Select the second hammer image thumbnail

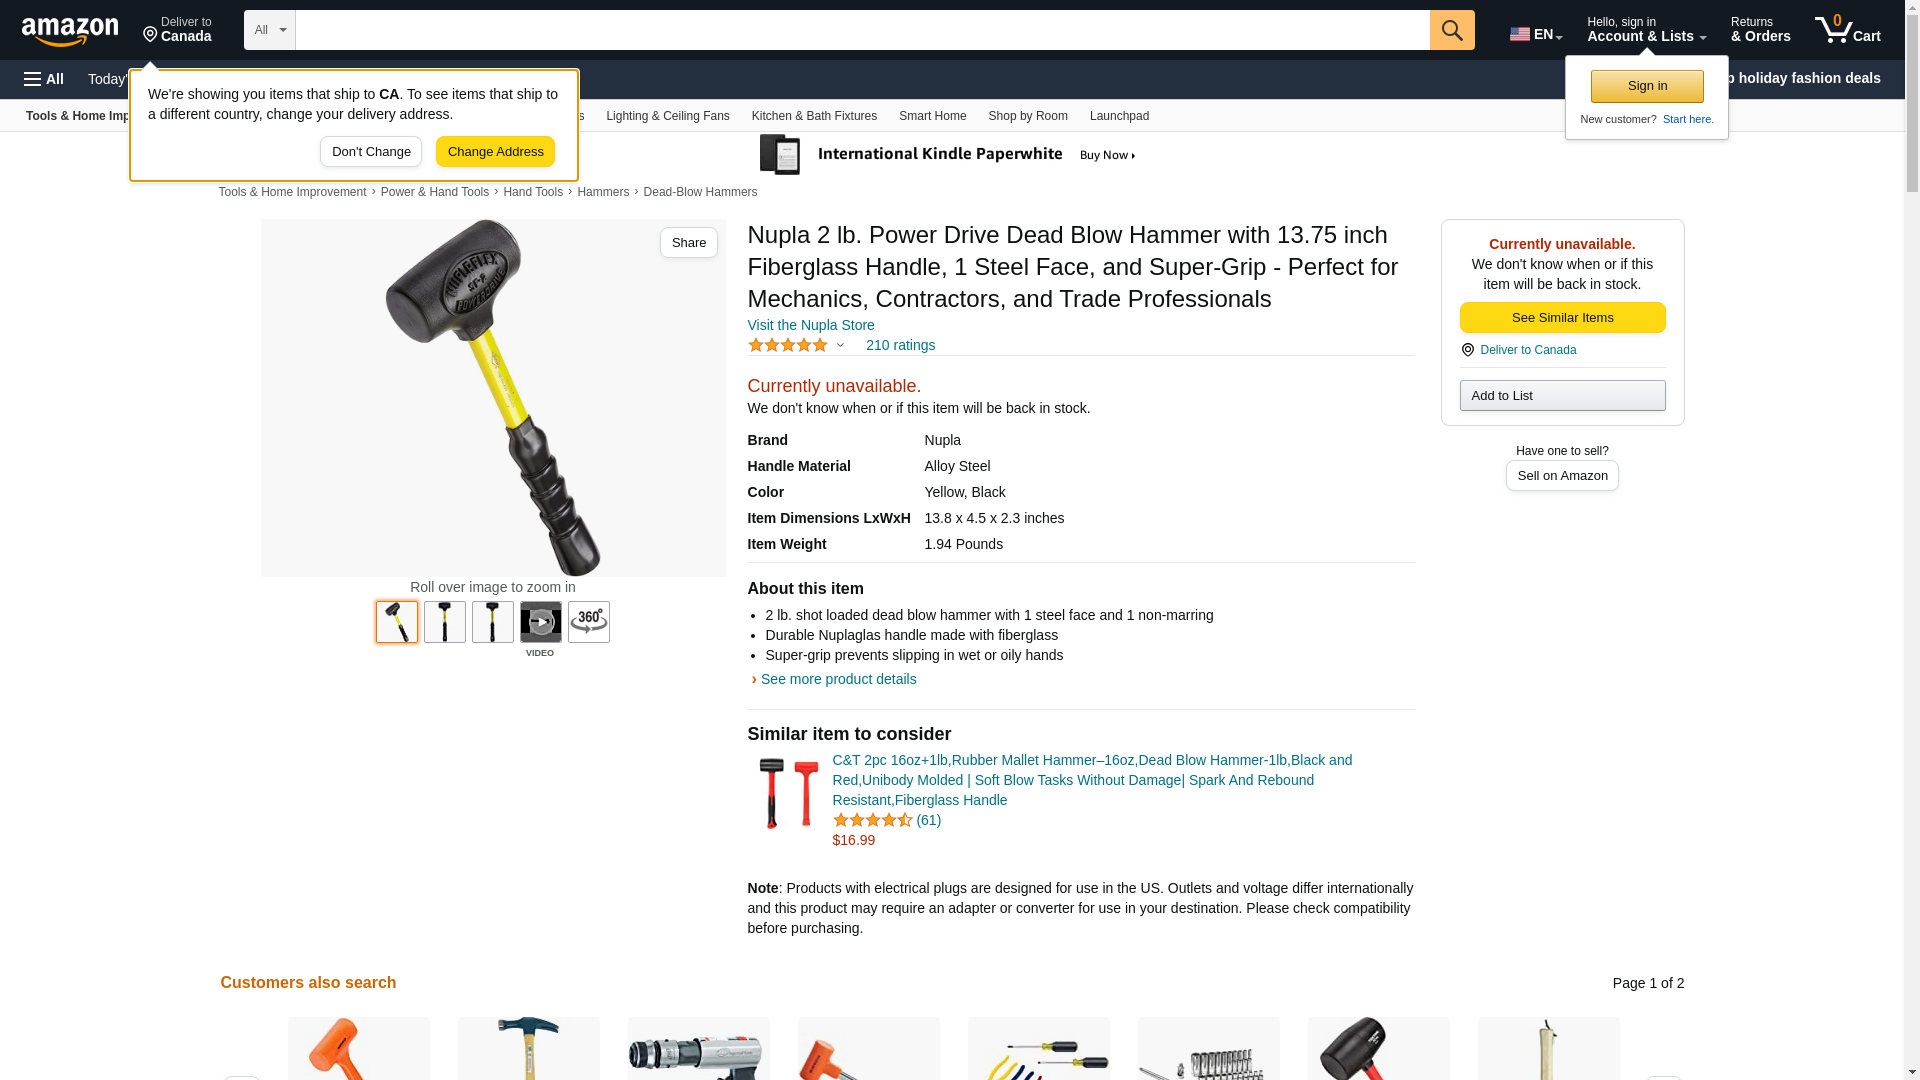445,622
